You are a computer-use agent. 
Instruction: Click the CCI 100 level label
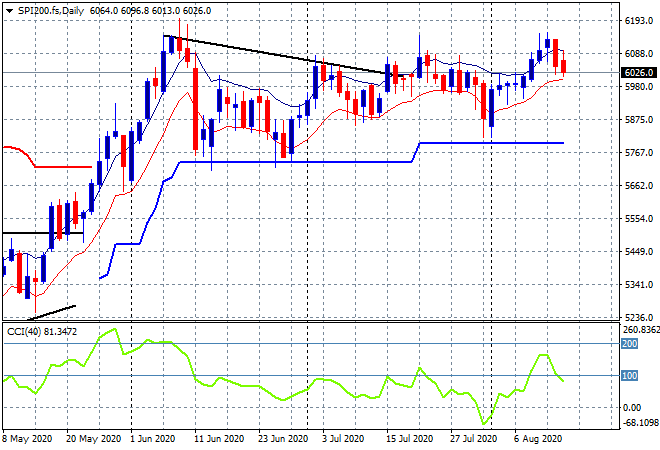(630, 375)
